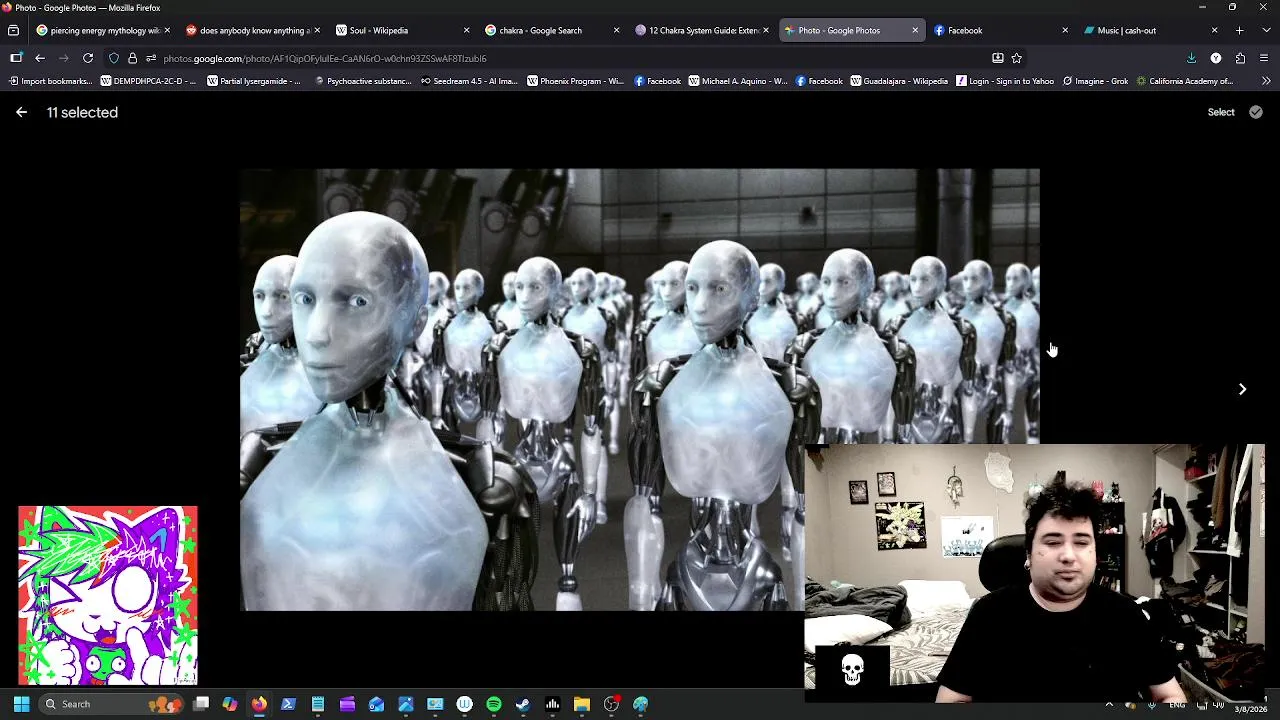Close the chakra - Google Search tab
1280x720 pixels.
tap(616, 30)
